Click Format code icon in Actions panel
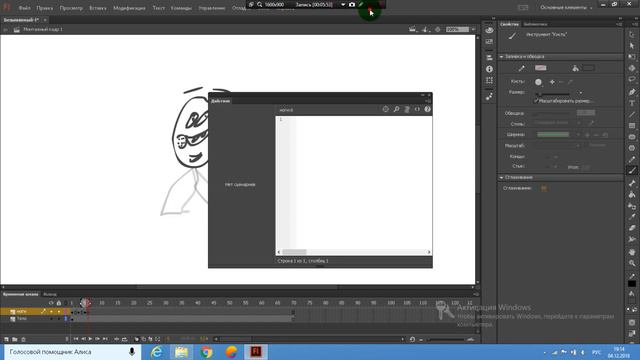Viewport: 640px width, 360px height. tap(407, 109)
